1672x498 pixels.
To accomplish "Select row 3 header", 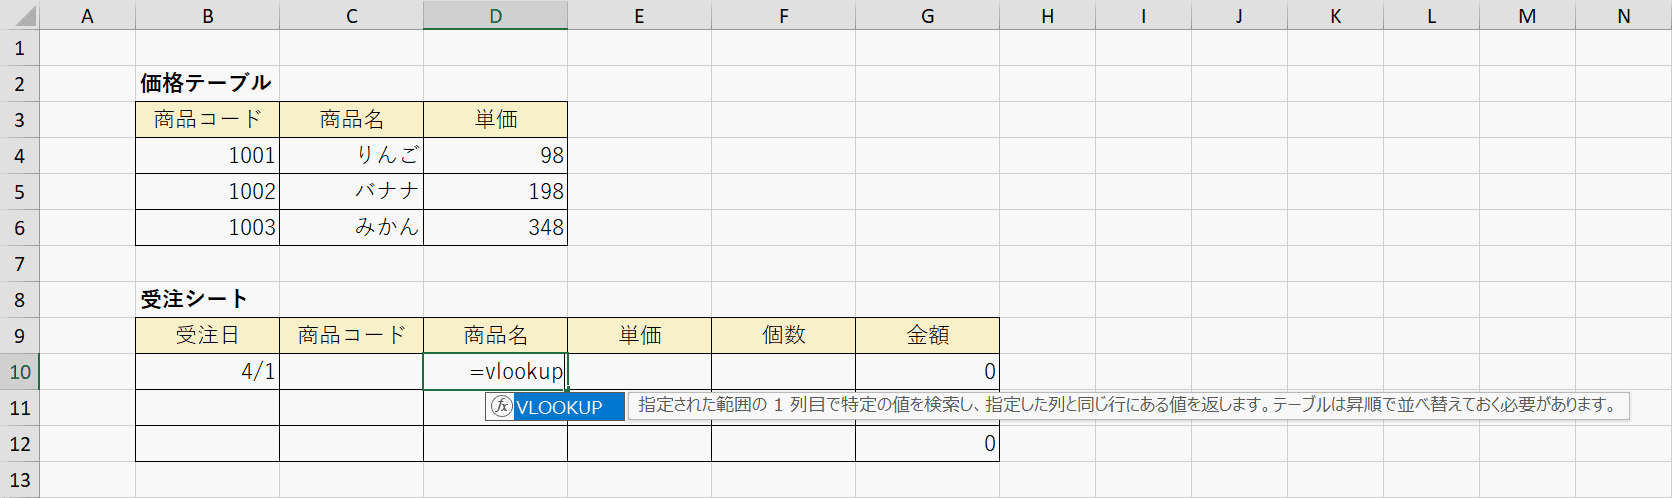I will point(20,120).
